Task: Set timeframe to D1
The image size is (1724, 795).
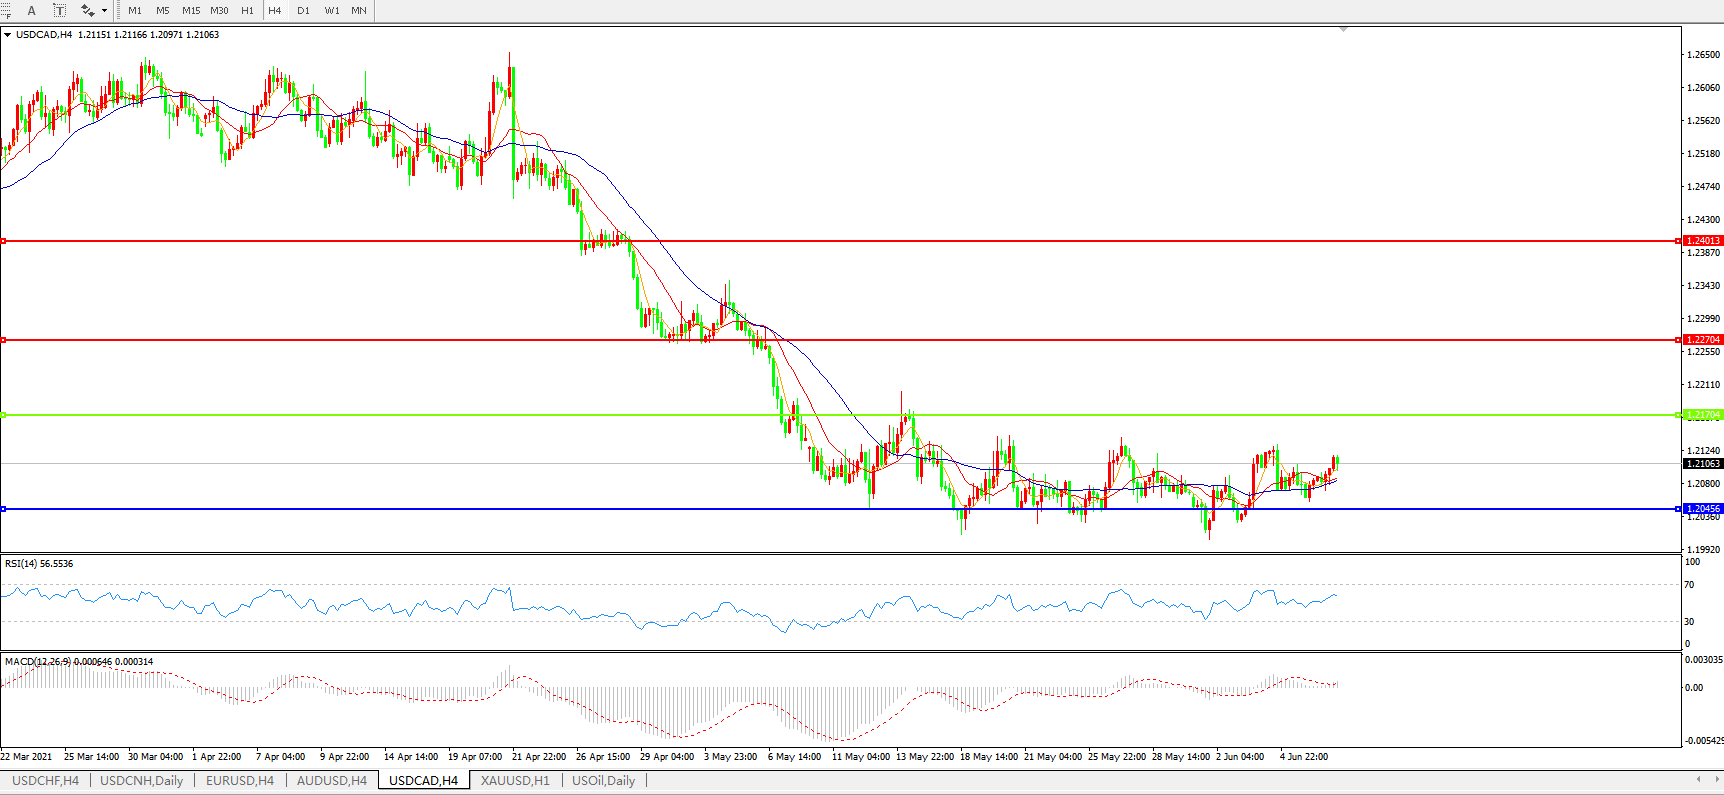Action: coord(303,10)
